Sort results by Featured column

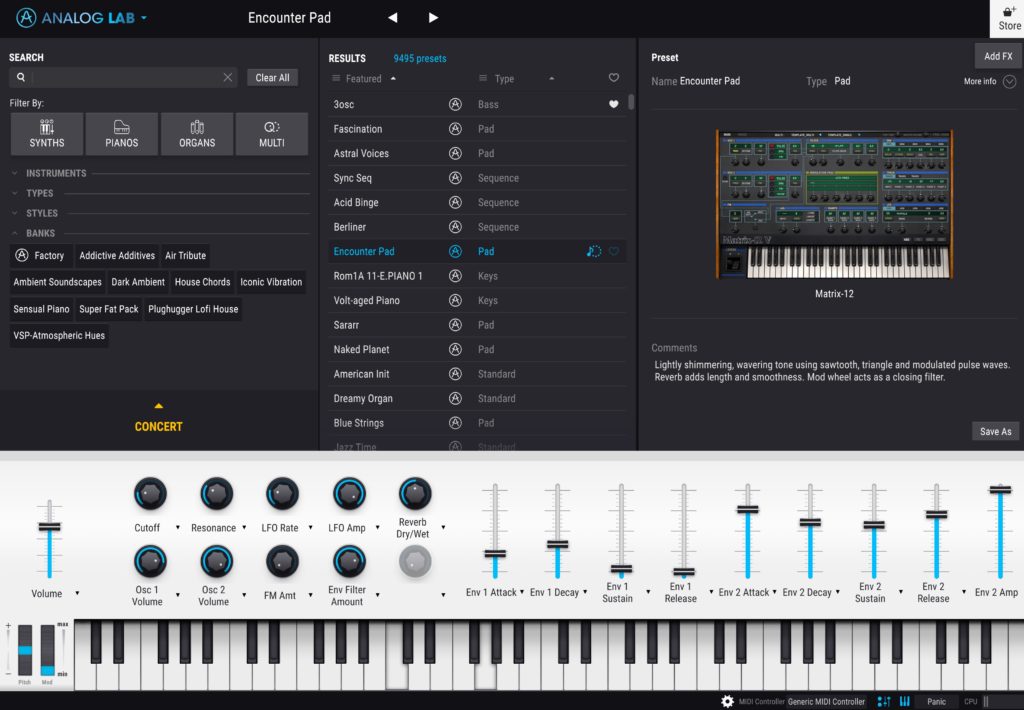pyautogui.click(x=364, y=78)
